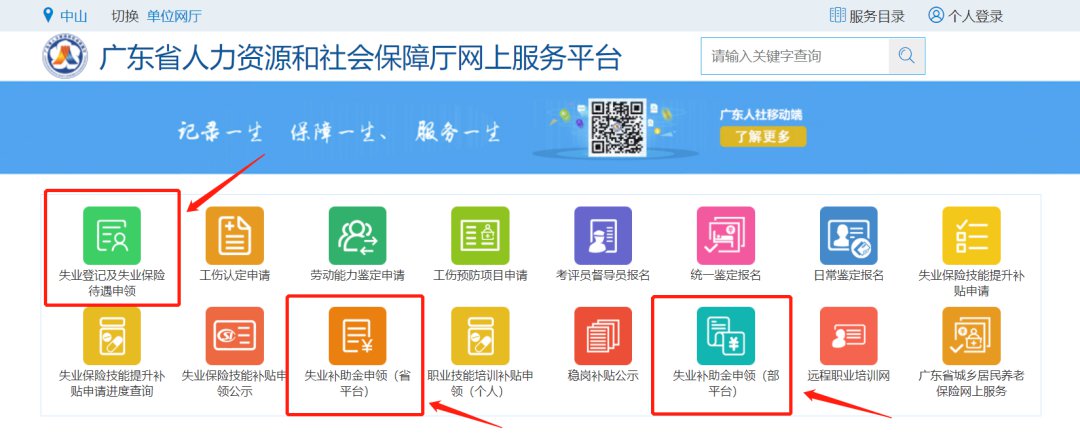Screen dimensions: 1080x434
Task: Open 失业保险技能补贴申领公示 icon
Action: point(235,336)
